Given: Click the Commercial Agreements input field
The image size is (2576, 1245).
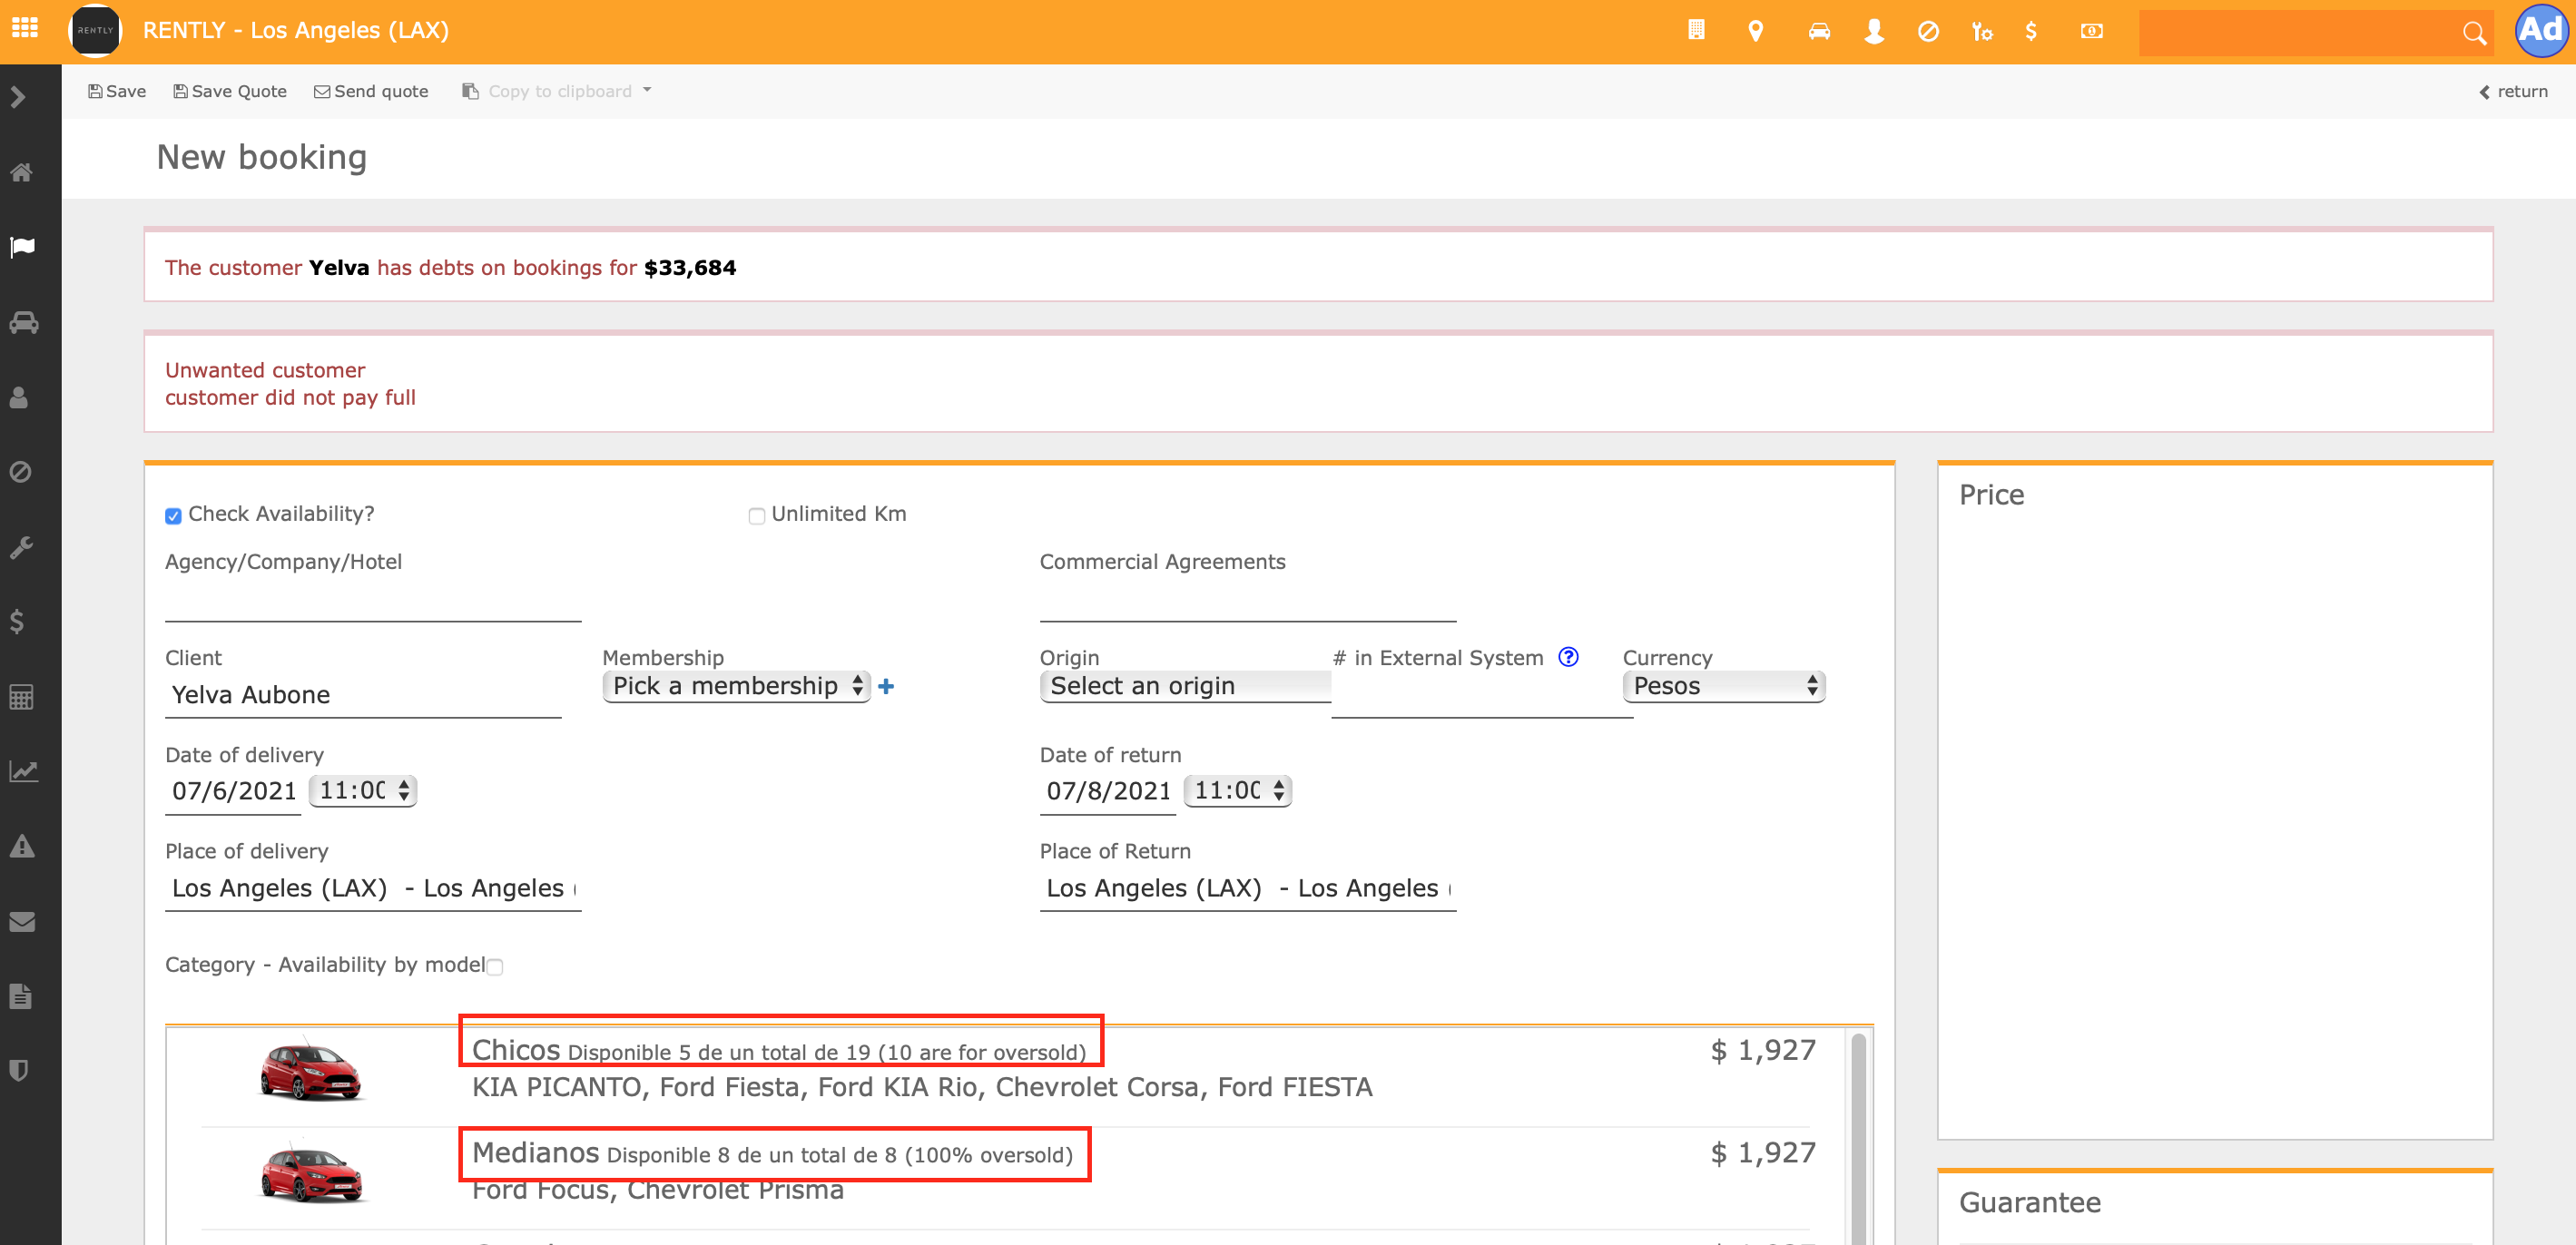Looking at the screenshot, I should [x=1247, y=602].
